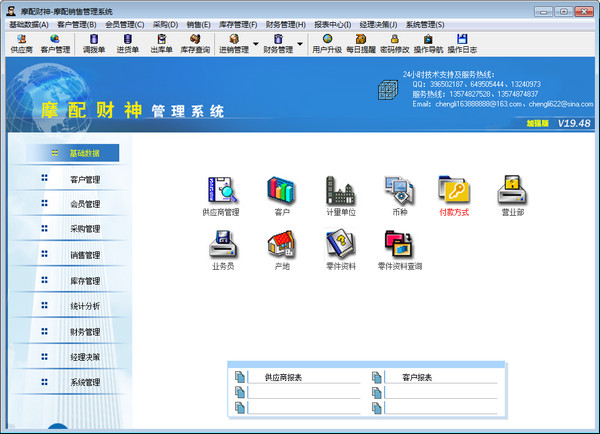600x434 pixels.
Task: Open 库存查询 from the toolbar
Action: (x=195, y=44)
